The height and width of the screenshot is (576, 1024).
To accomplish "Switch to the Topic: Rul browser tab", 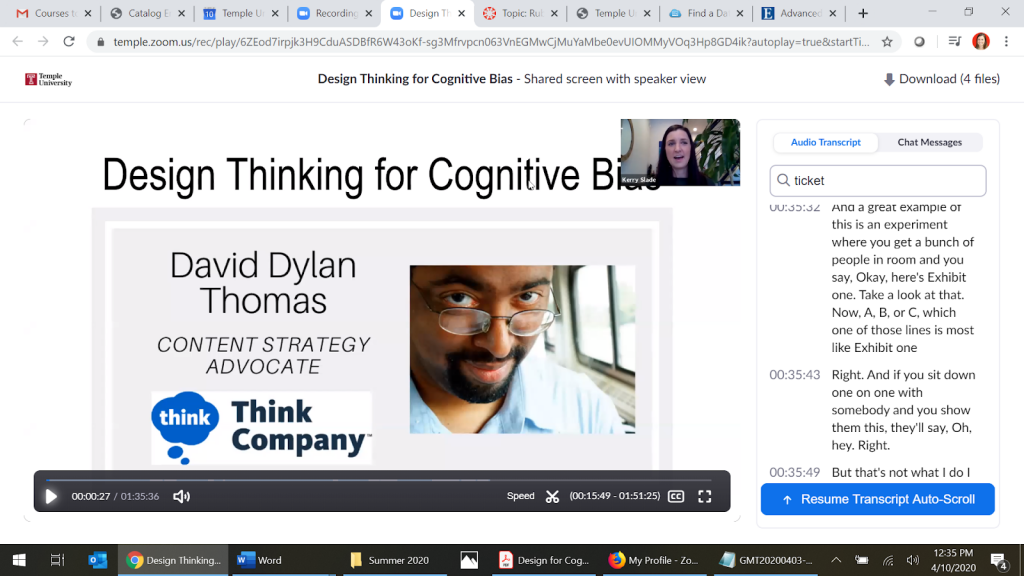I will pyautogui.click(x=521, y=13).
